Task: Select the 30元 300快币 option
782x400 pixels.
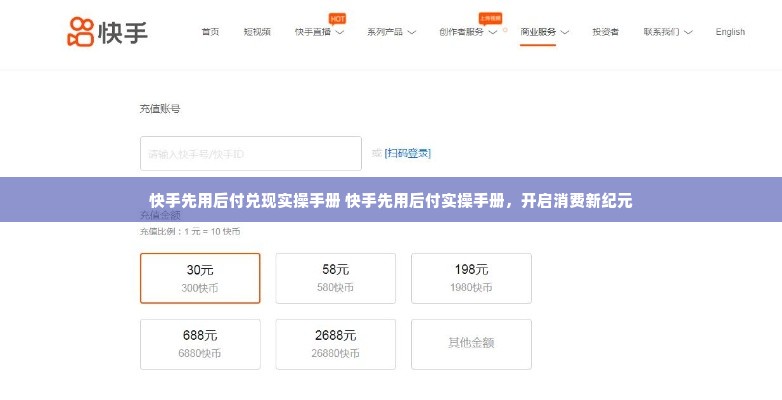Action: tap(200, 278)
